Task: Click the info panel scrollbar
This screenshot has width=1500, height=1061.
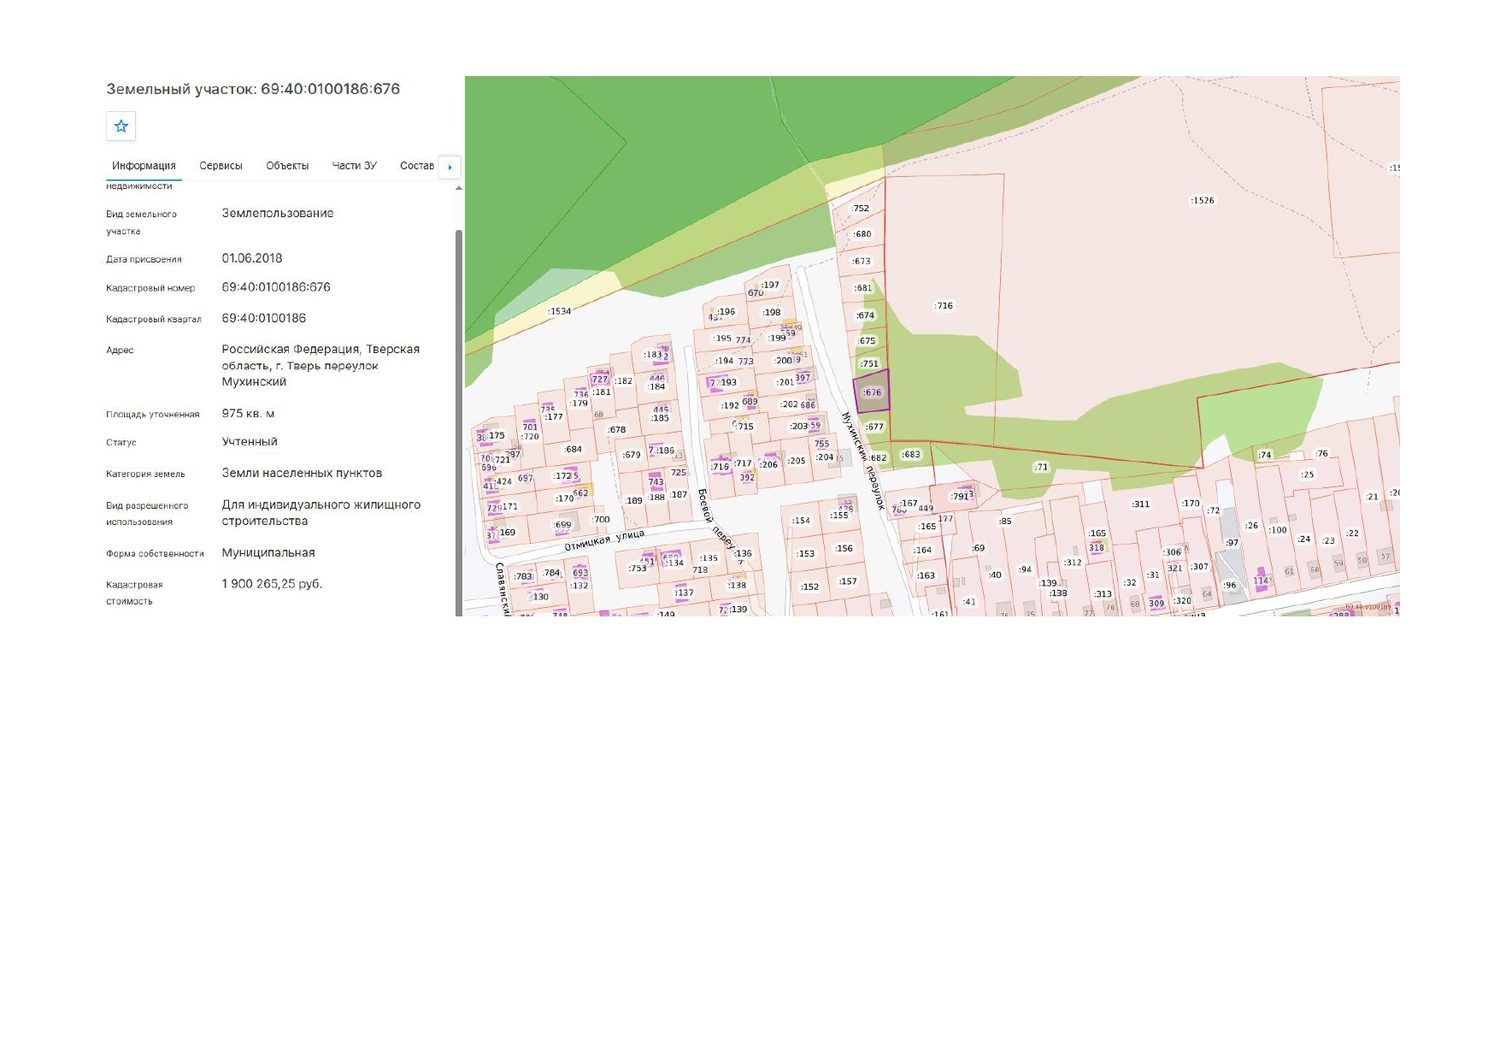Action: click(459, 420)
